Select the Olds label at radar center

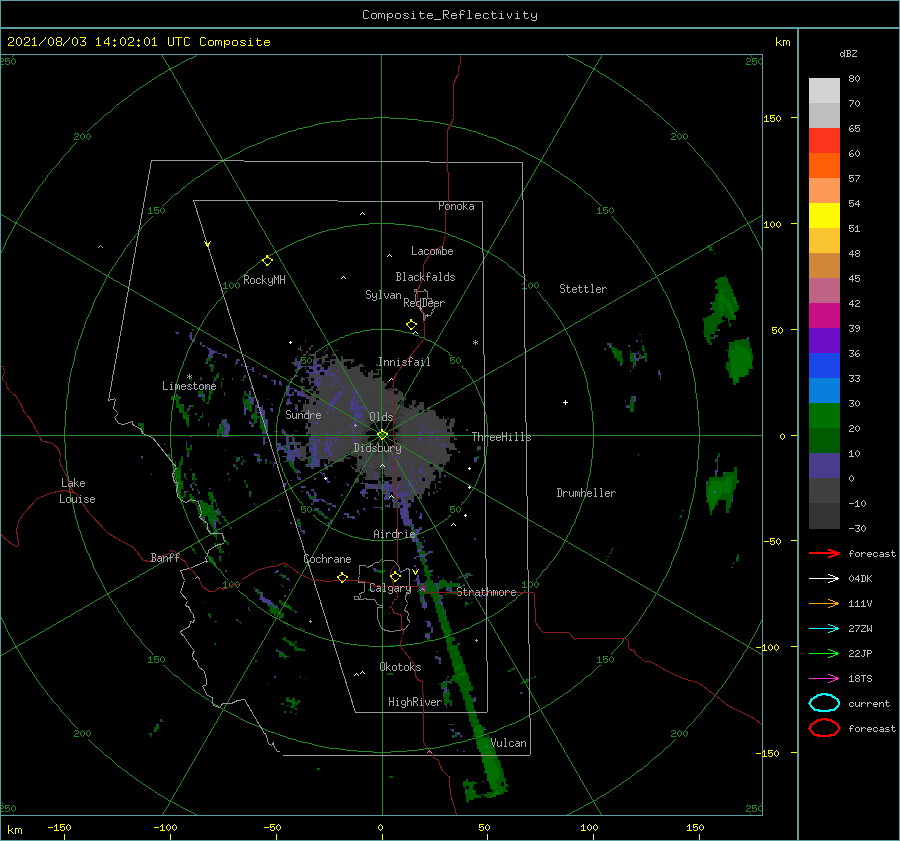(381, 417)
